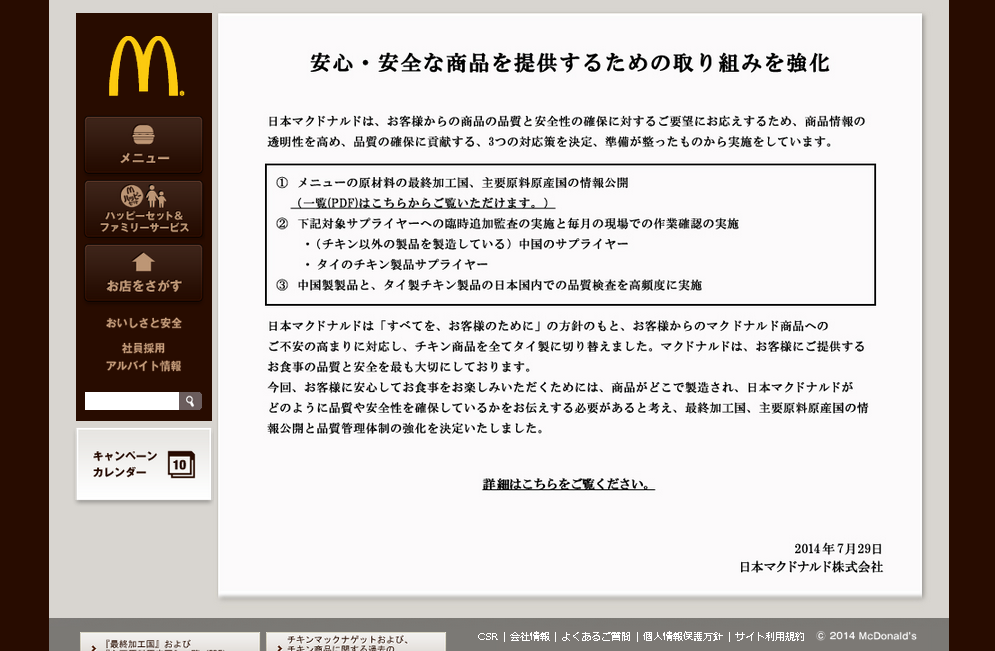Open 会社情報 footer link
The width and height of the screenshot is (995, 651).
point(530,636)
